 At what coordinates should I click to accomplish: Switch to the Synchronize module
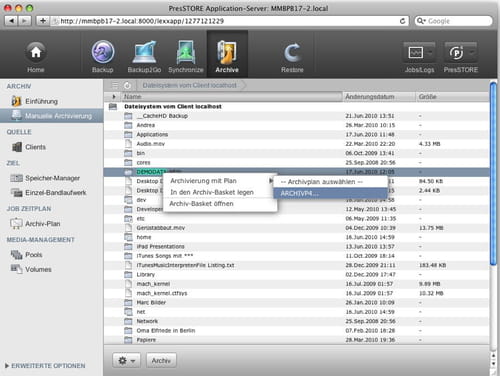[186, 56]
